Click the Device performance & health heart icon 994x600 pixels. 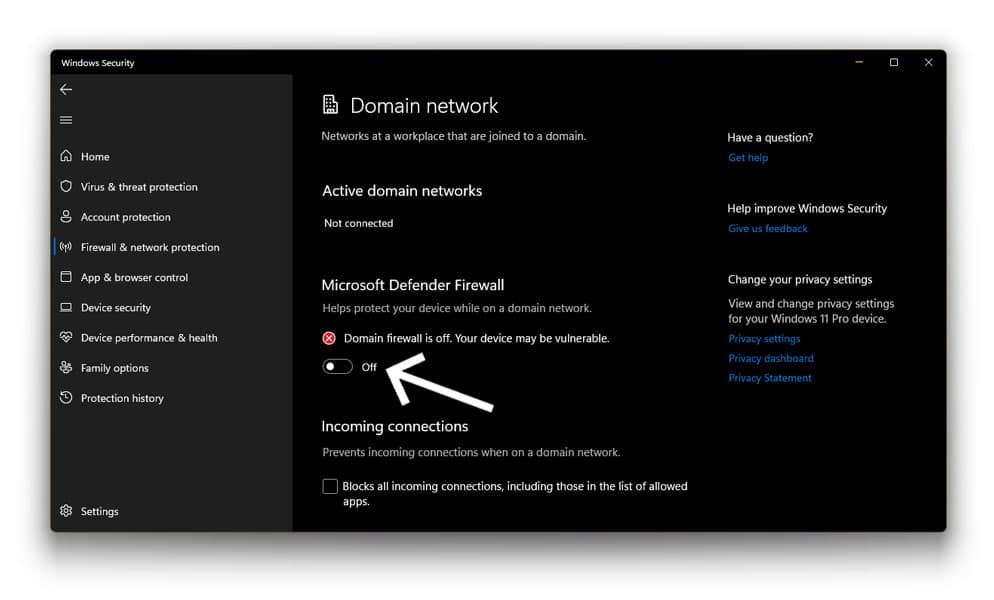click(66, 337)
